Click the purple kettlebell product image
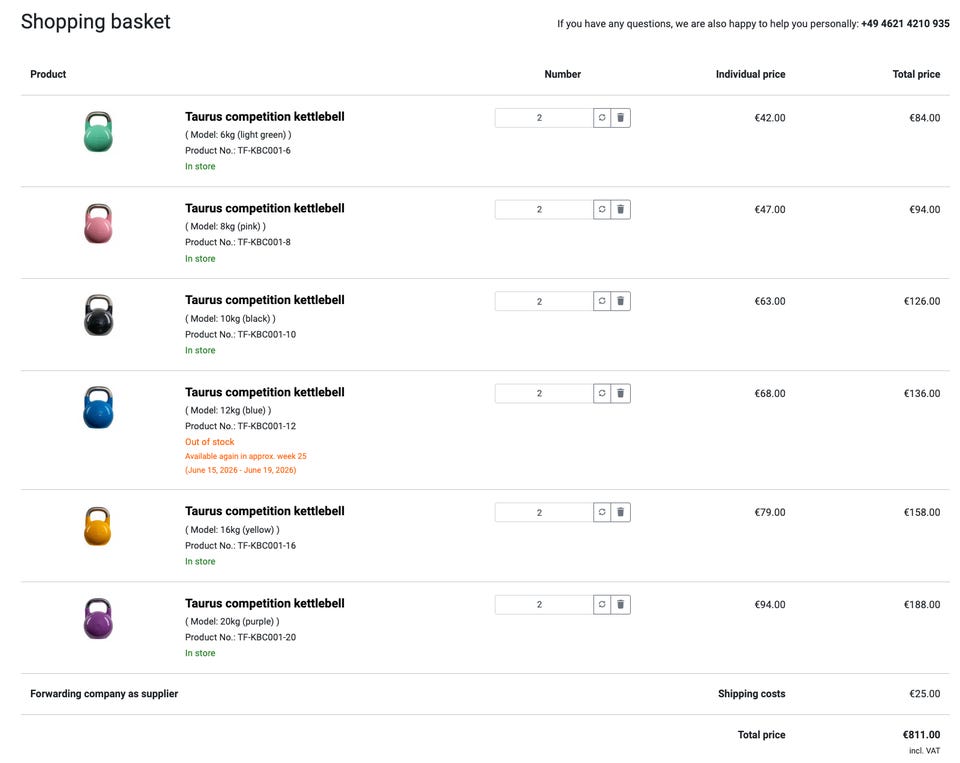Viewport: 960px width, 763px height. pyautogui.click(x=98, y=618)
